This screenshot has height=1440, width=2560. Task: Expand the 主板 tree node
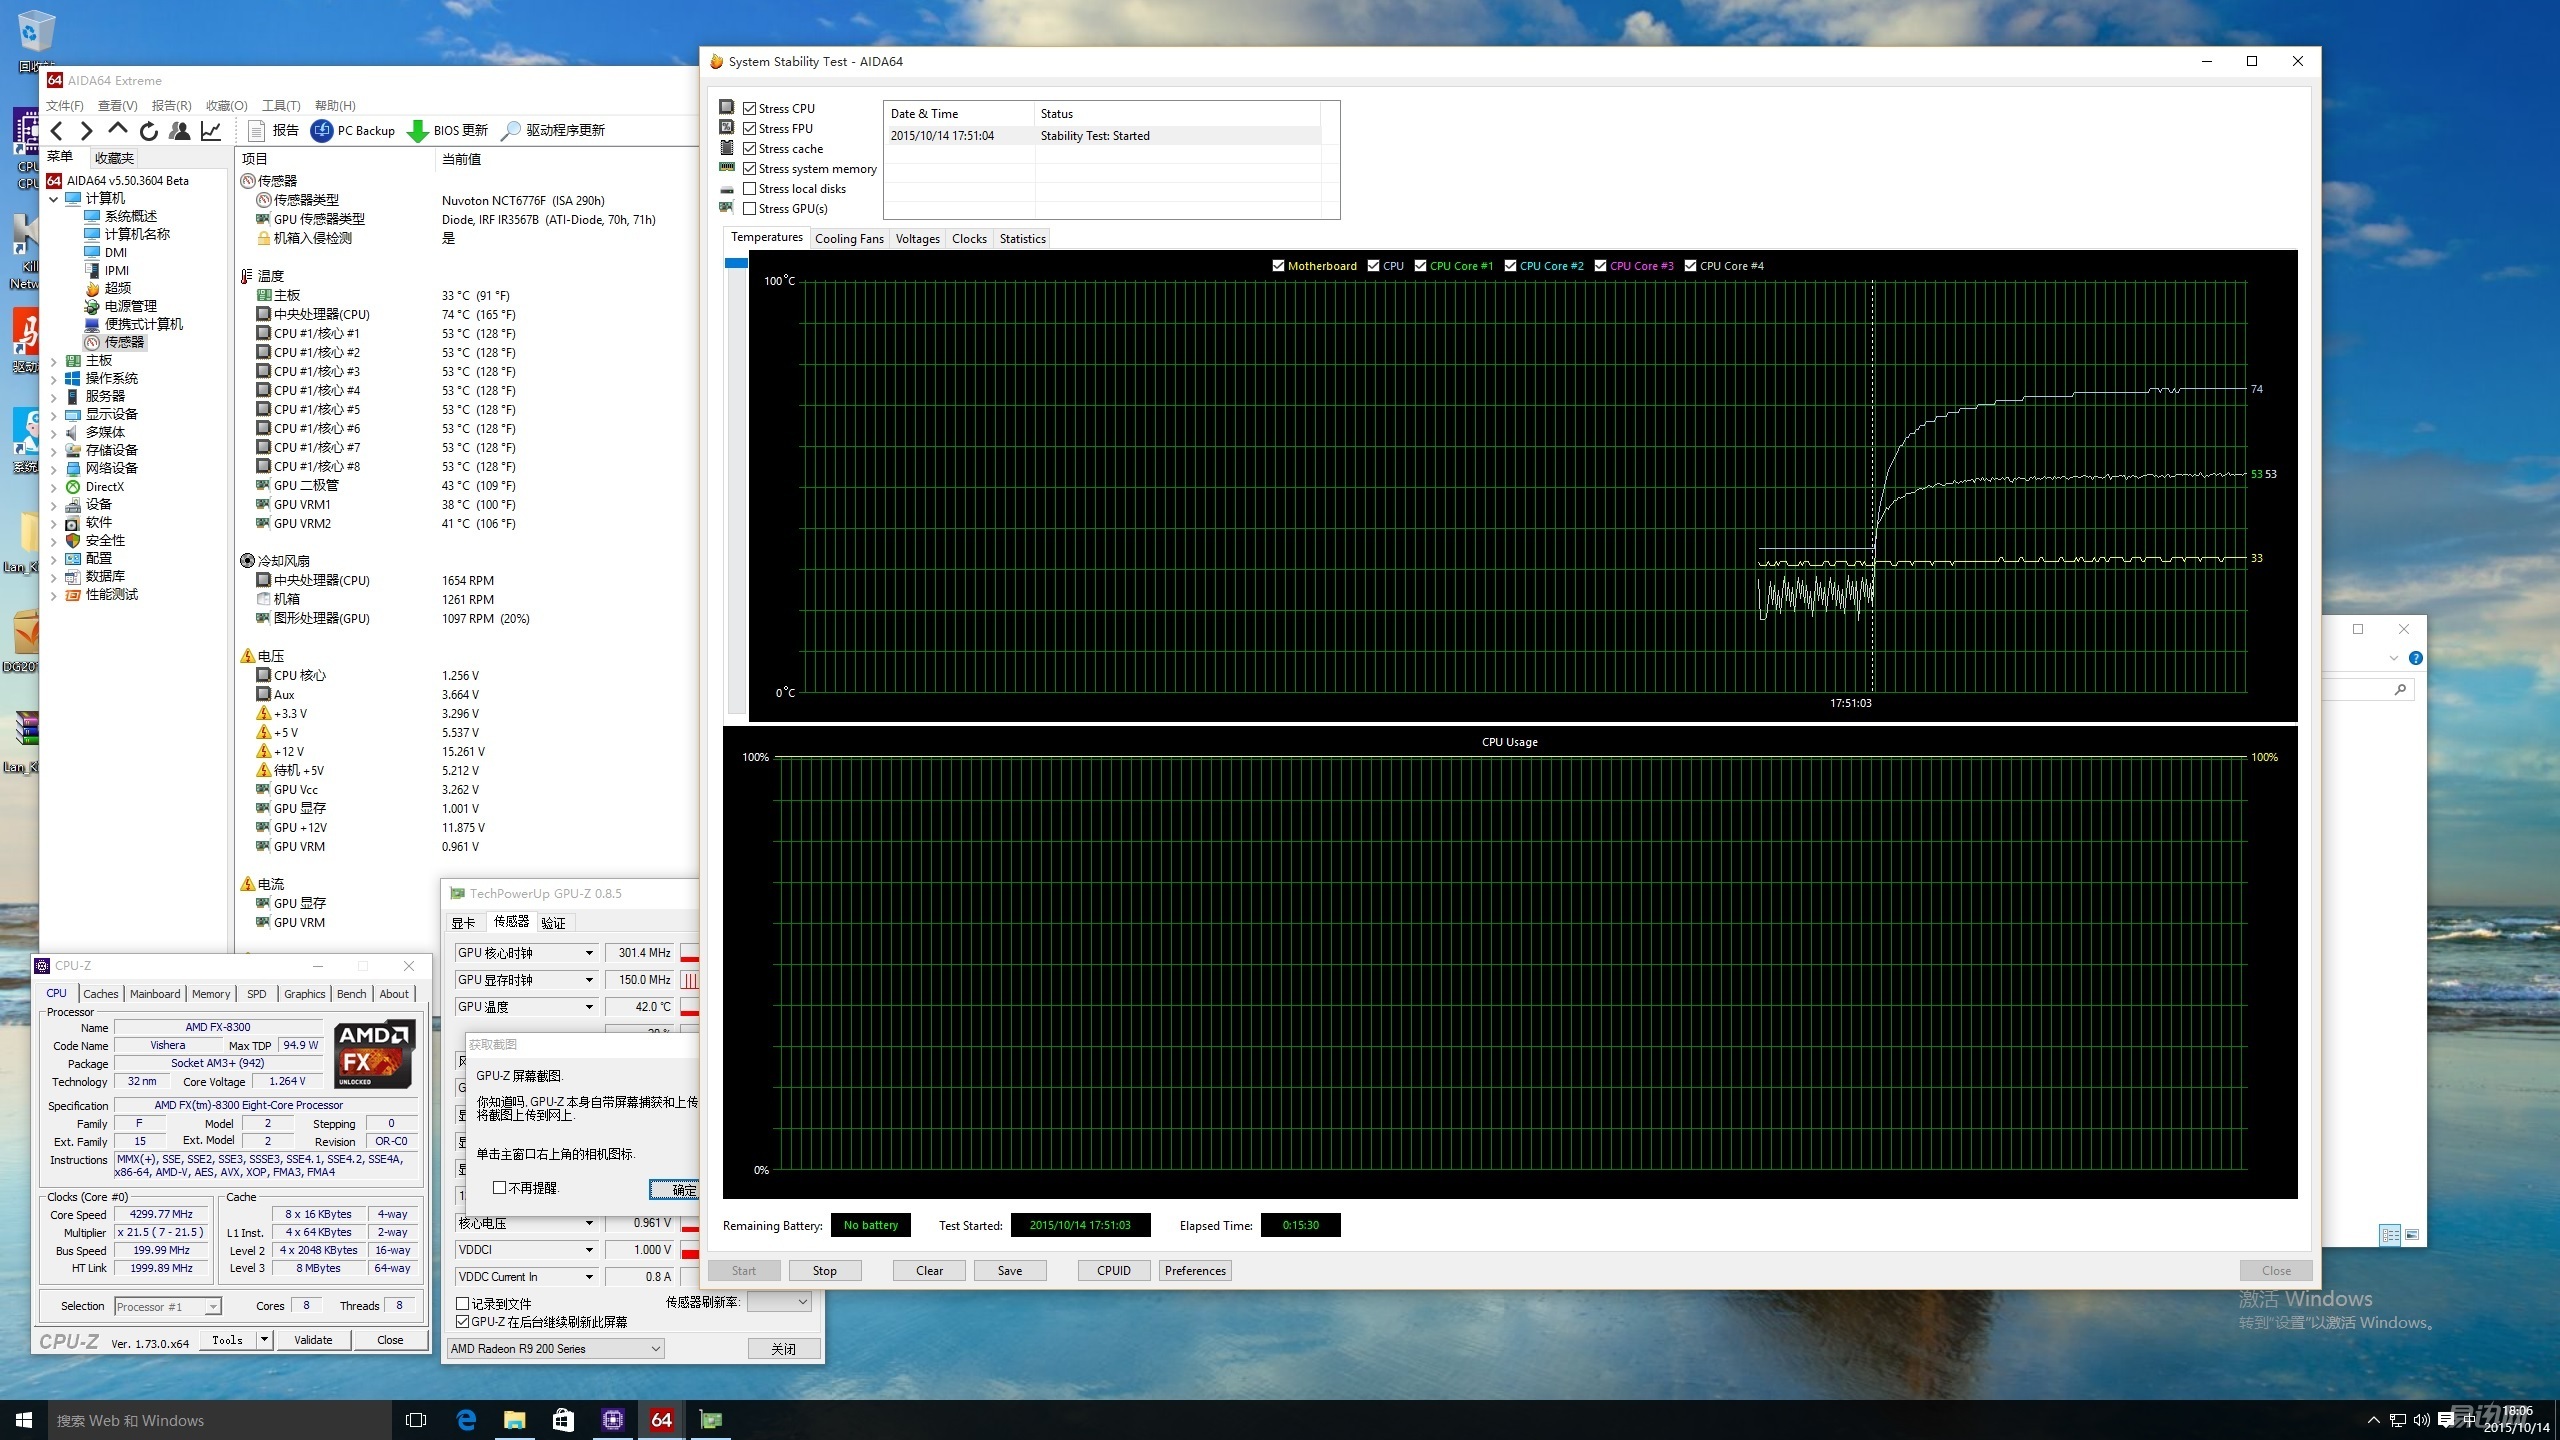point(53,361)
